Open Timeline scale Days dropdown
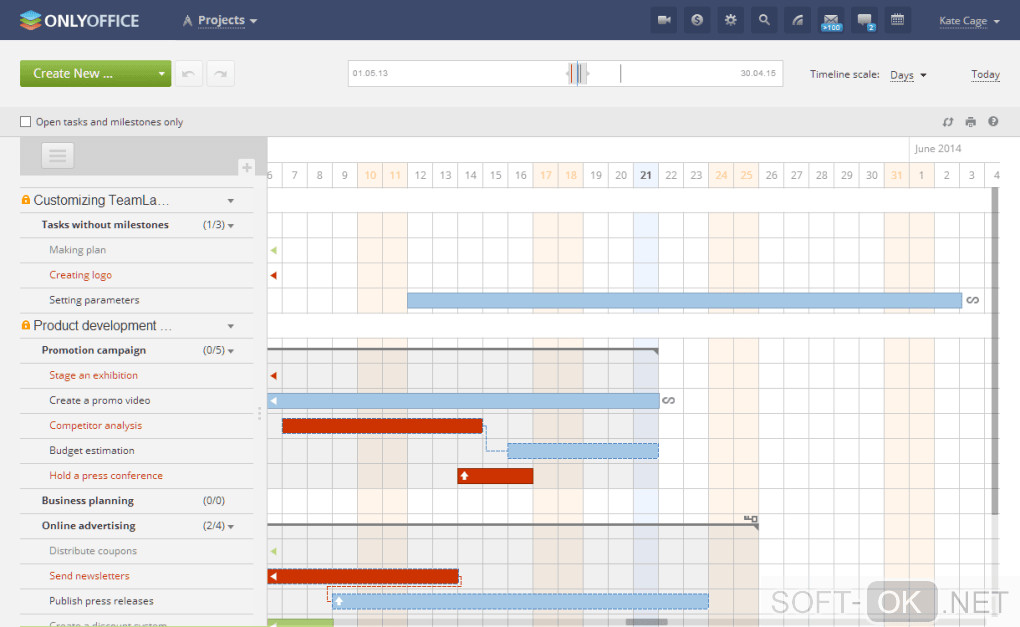Image resolution: width=1020 pixels, height=627 pixels. (x=908, y=75)
